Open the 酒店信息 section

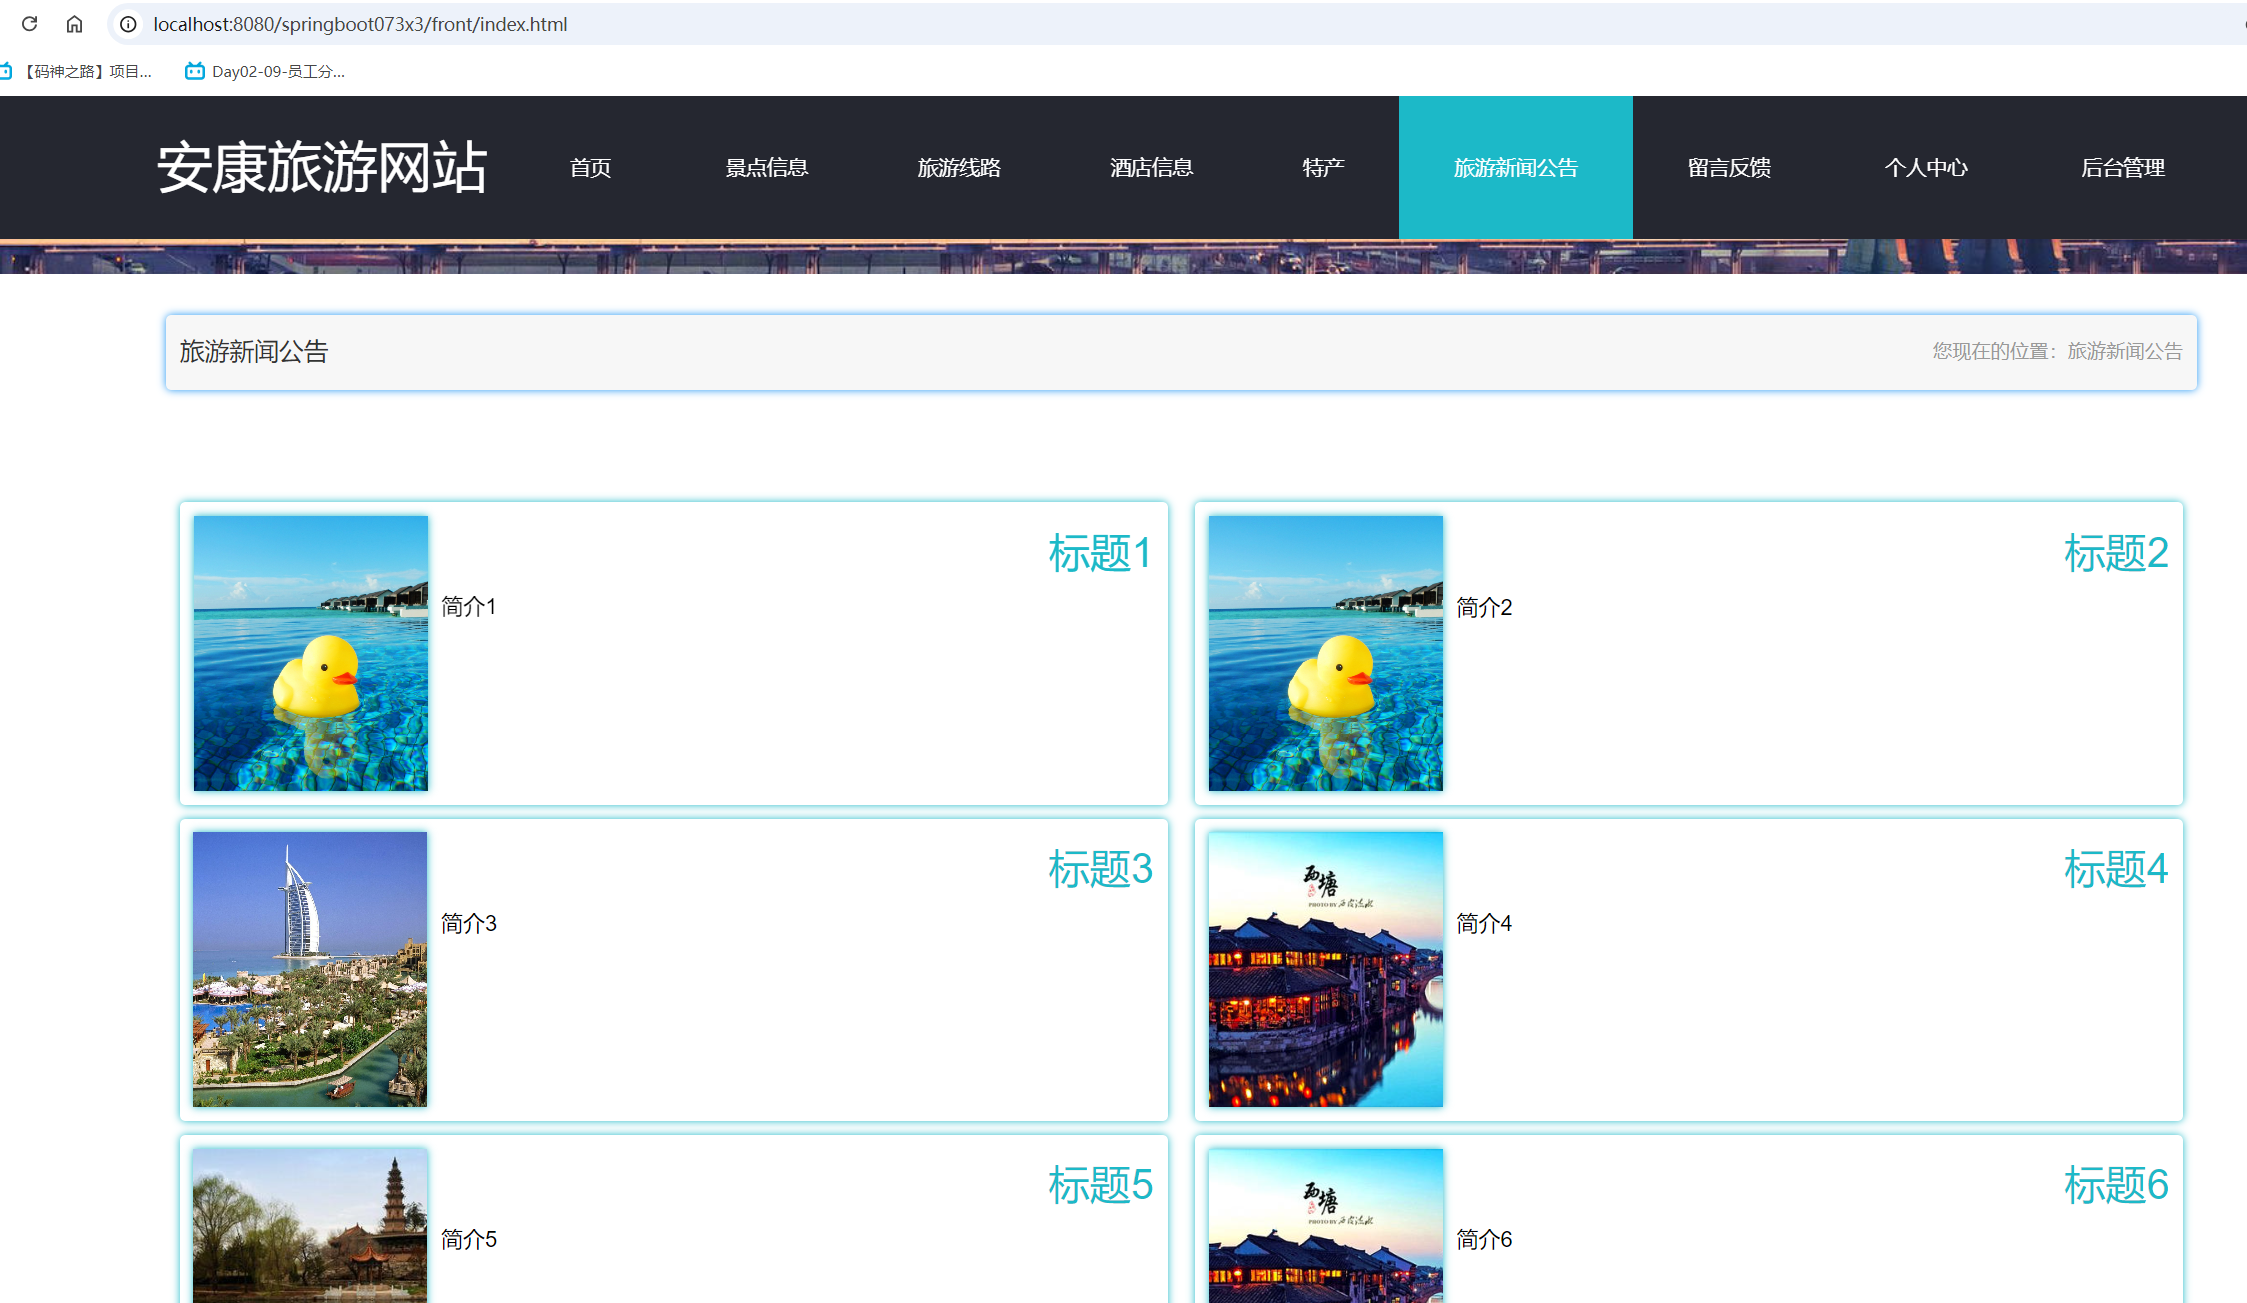[x=1150, y=167]
